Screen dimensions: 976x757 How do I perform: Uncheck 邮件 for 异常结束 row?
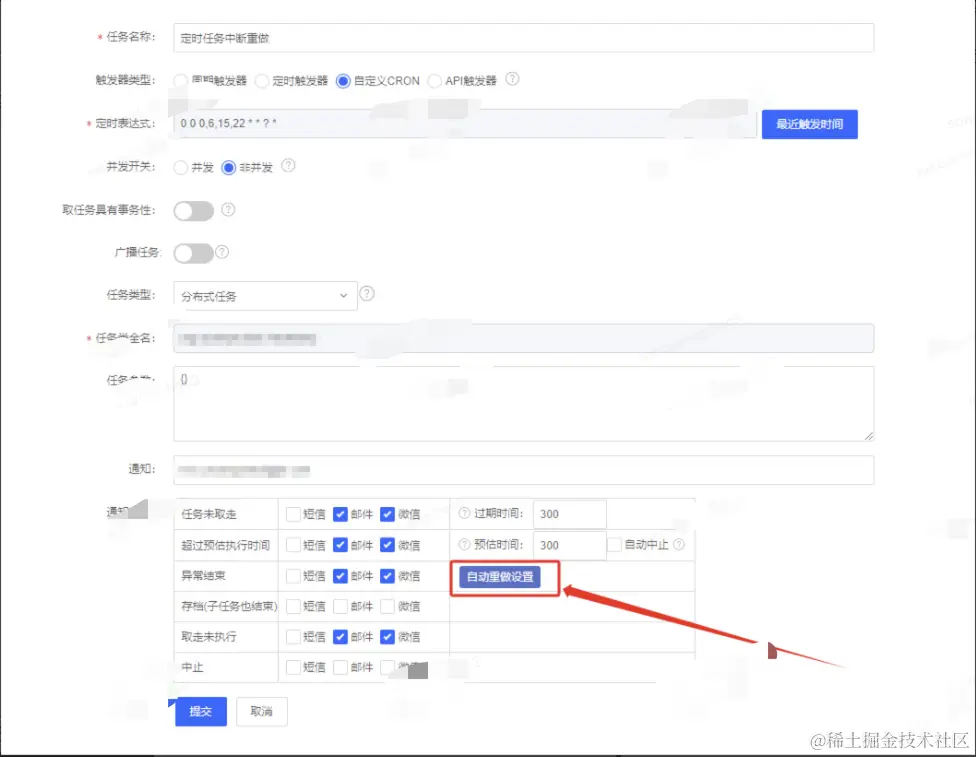340,576
